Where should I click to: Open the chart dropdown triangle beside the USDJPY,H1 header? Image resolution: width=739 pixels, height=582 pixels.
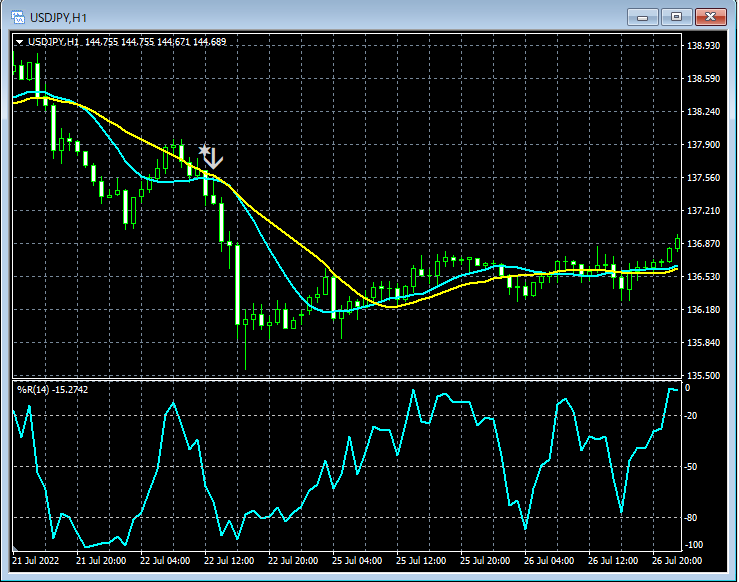click(19, 42)
